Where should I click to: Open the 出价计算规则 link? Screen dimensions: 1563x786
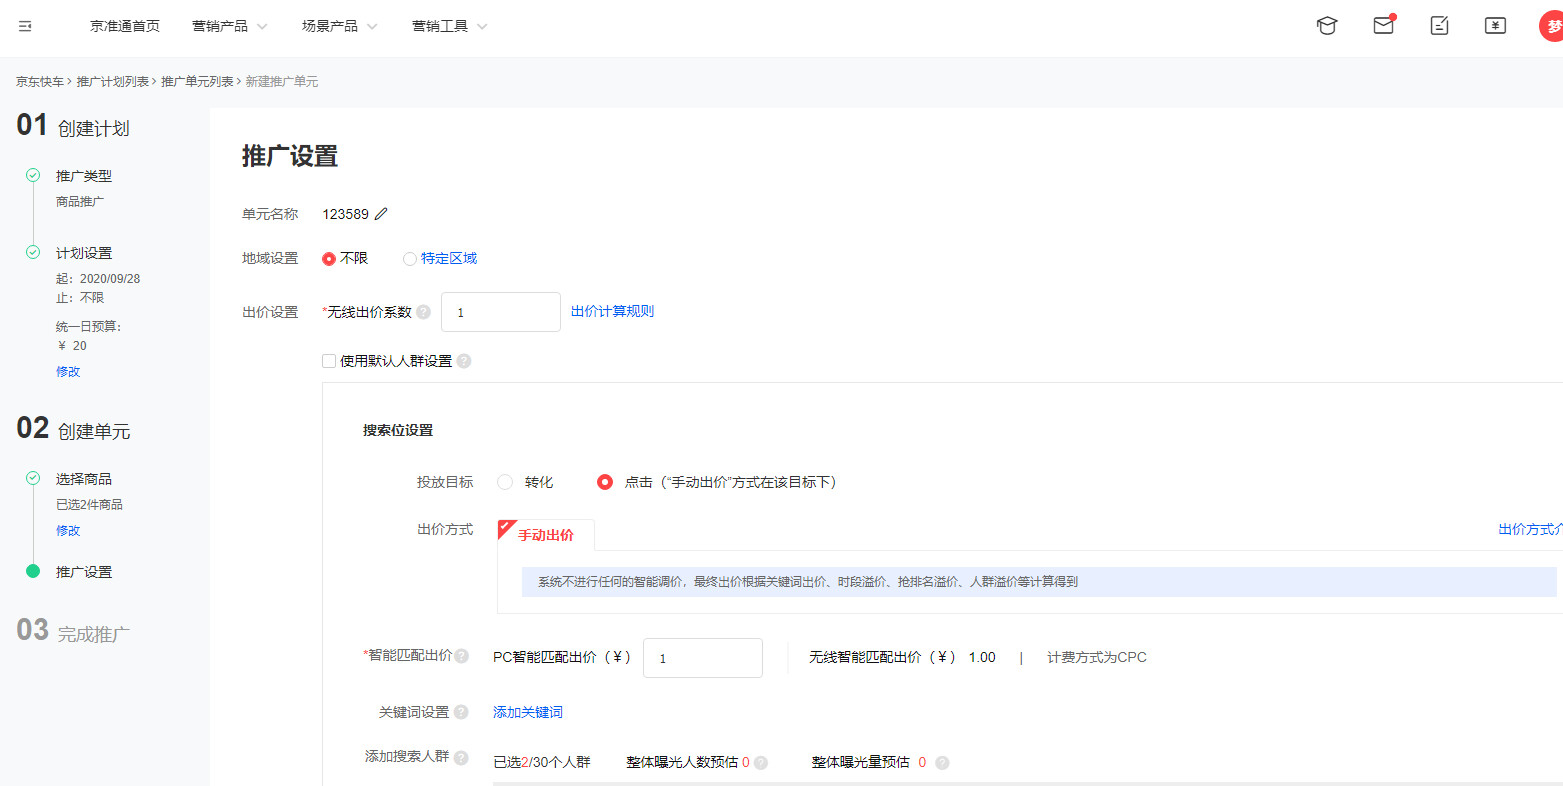click(x=612, y=312)
